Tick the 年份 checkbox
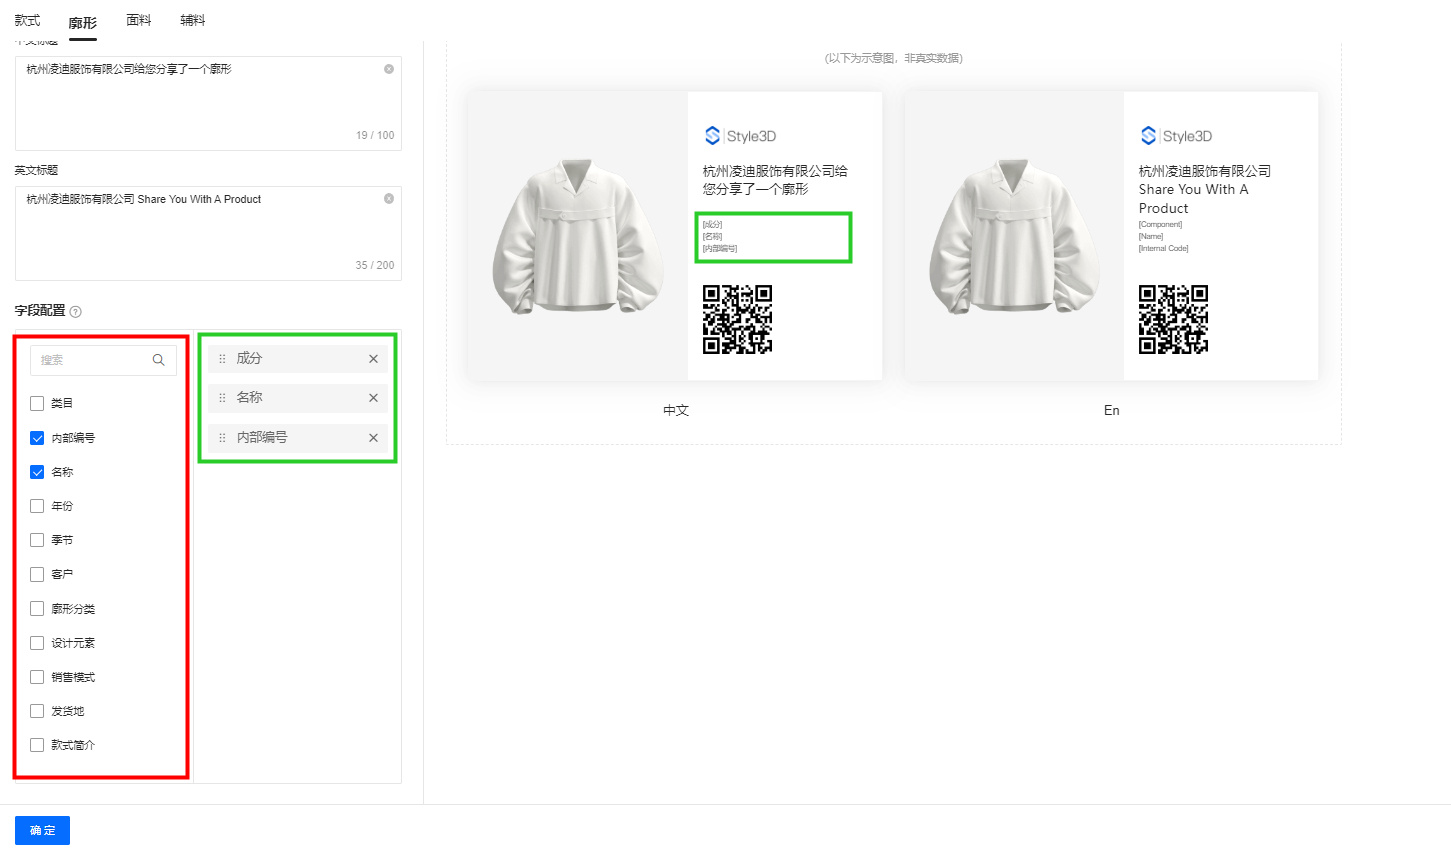The width and height of the screenshot is (1451, 850). [x=37, y=506]
